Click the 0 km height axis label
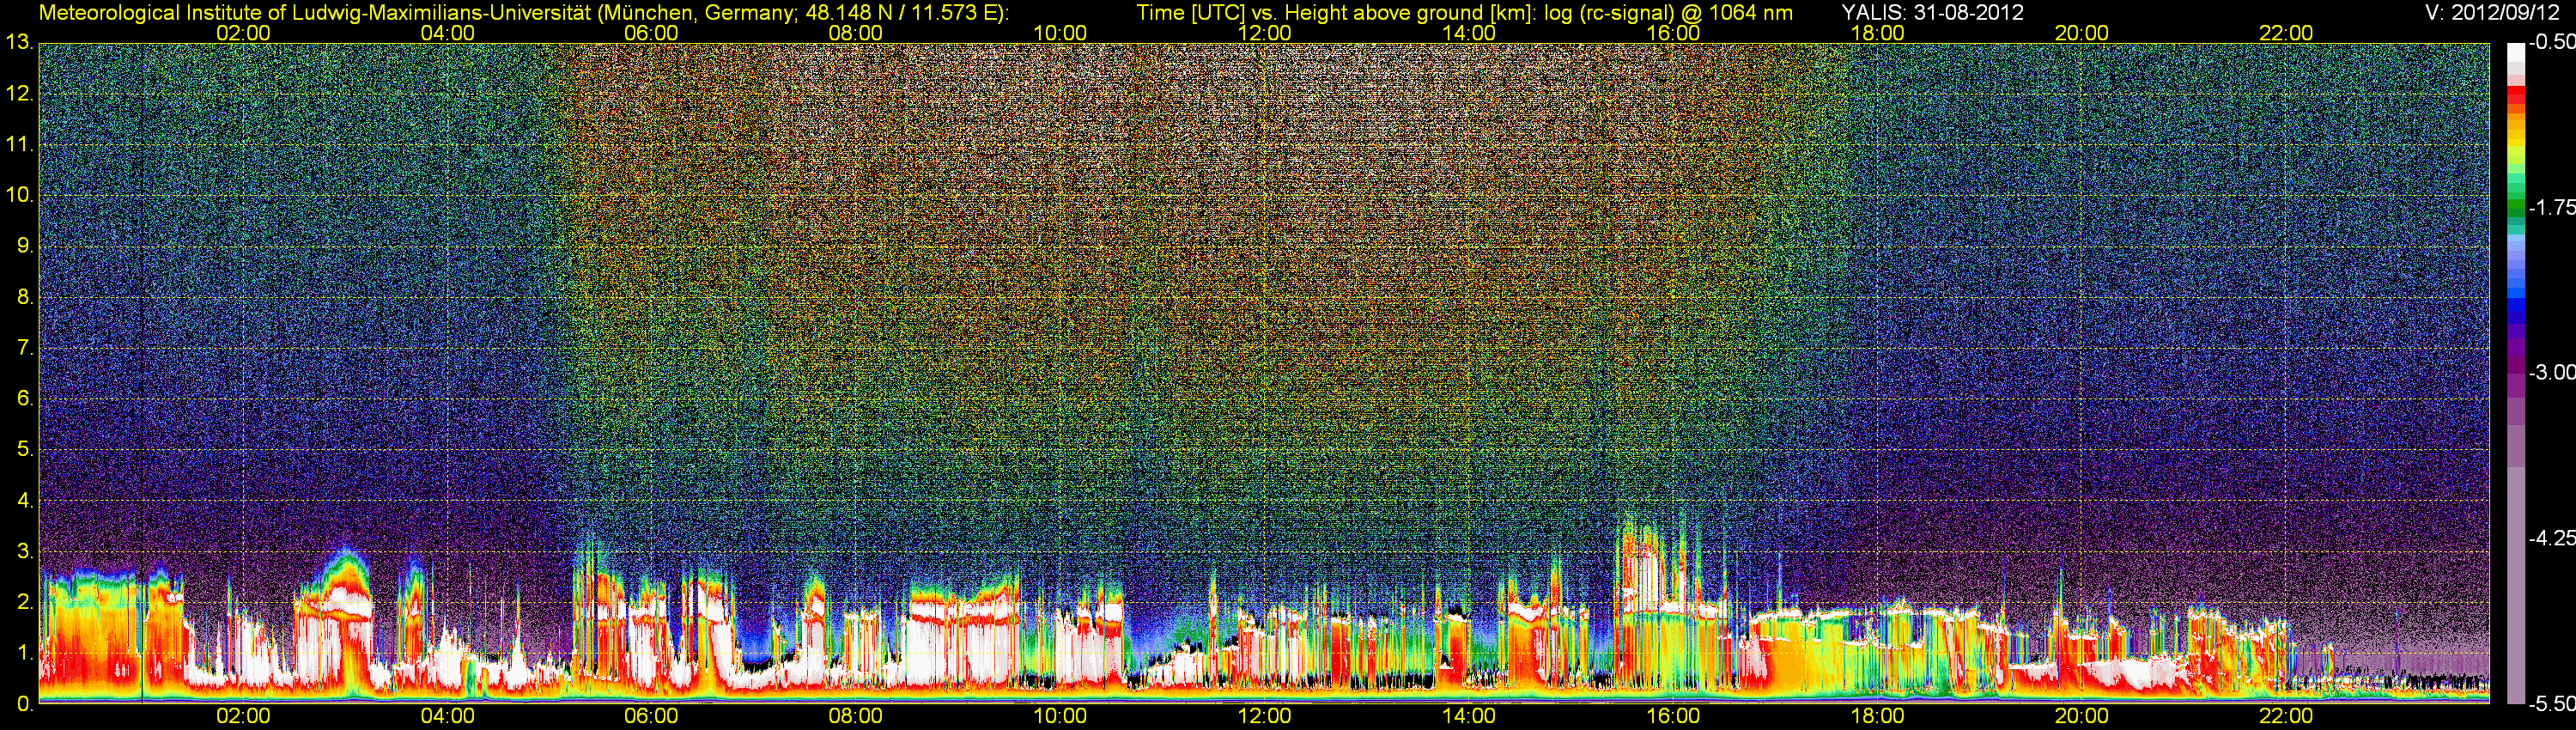The height and width of the screenshot is (730, 2576). pyautogui.click(x=24, y=704)
